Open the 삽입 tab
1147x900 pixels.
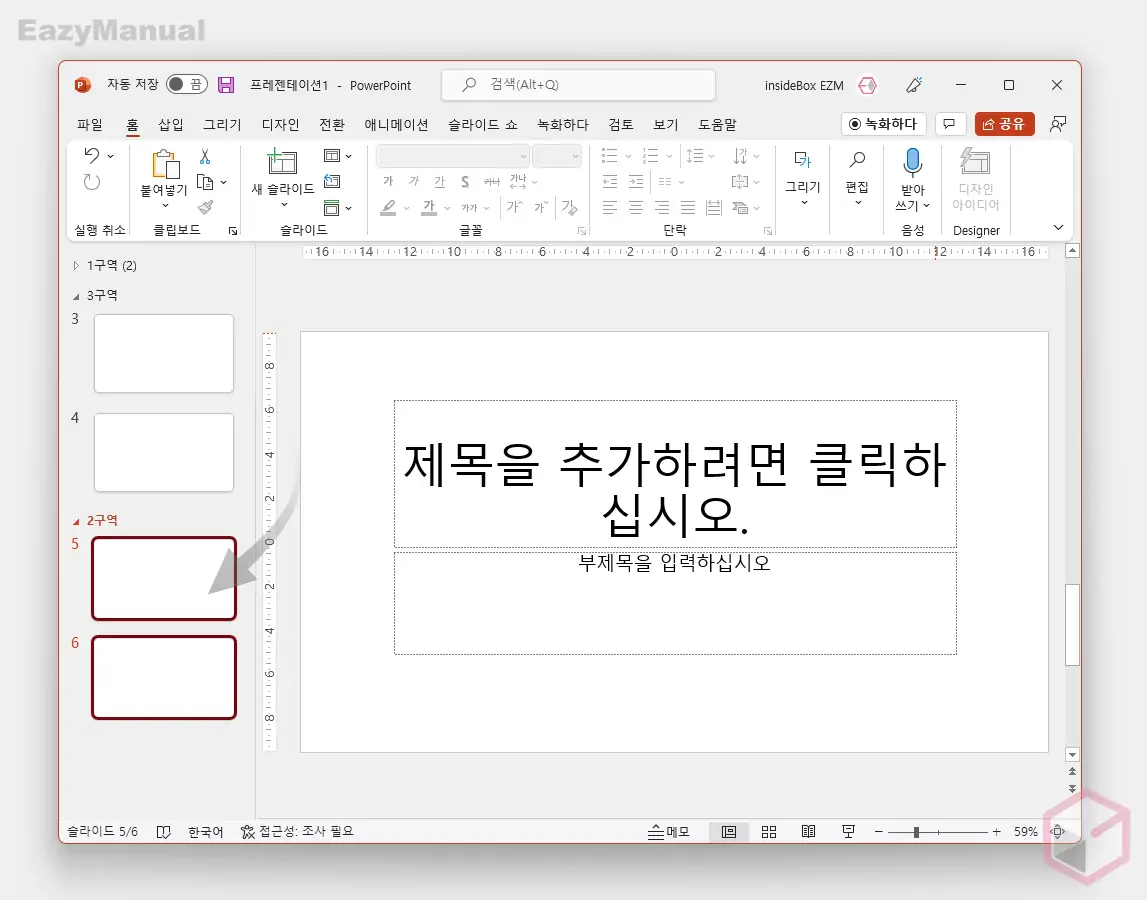(x=170, y=125)
